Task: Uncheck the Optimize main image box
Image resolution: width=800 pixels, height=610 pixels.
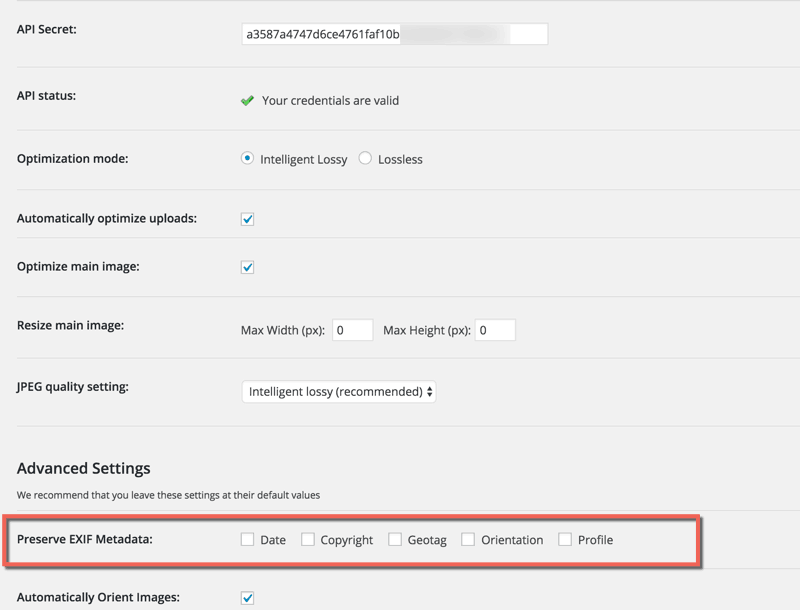Action: click(x=247, y=267)
